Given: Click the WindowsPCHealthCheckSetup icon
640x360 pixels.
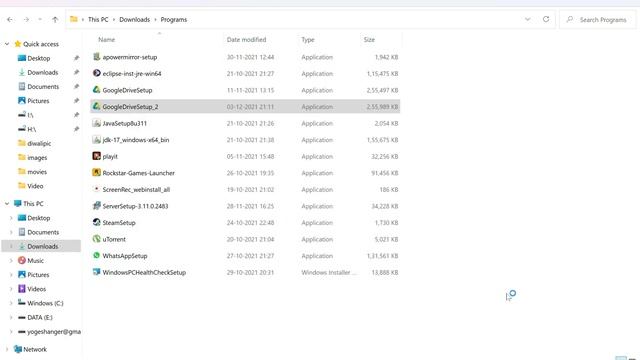Looking at the screenshot, I should coord(96,272).
